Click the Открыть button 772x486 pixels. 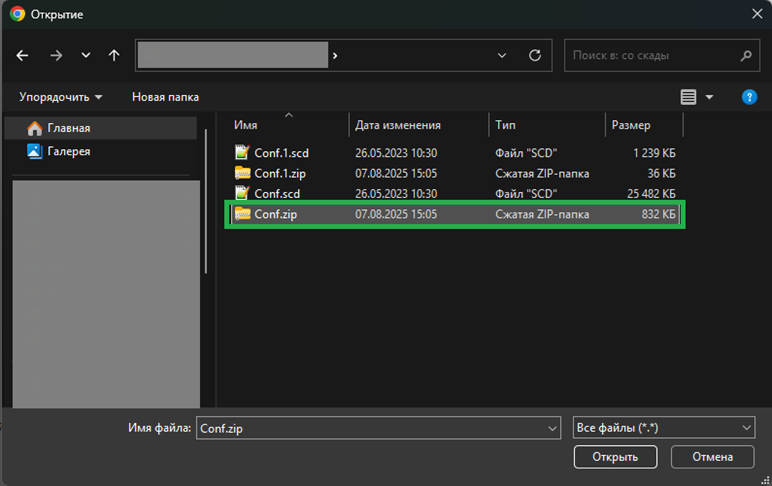pyautogui.click(x=615, y=457)
